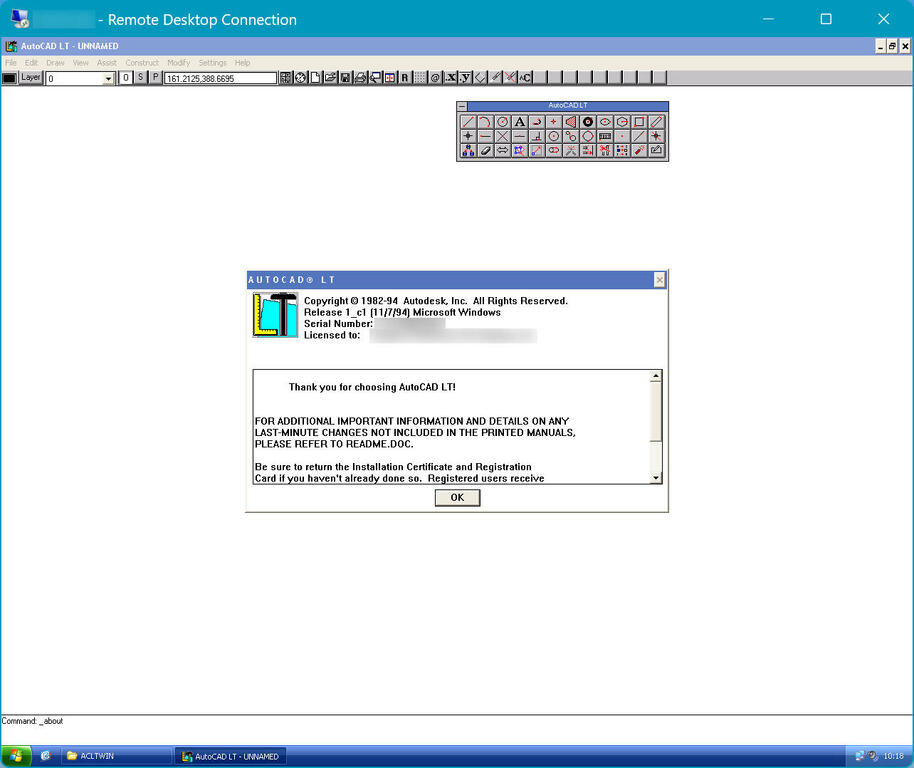Image resolution: width=914 pixels, height=768 pixels.
Task: Select the Point draw tool, top row
Action: click(x=553, y=122)
